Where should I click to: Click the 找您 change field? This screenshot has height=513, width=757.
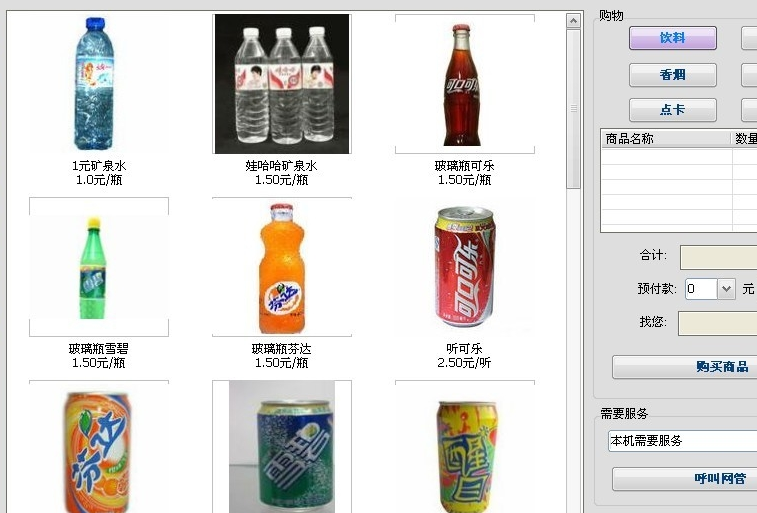717,323
